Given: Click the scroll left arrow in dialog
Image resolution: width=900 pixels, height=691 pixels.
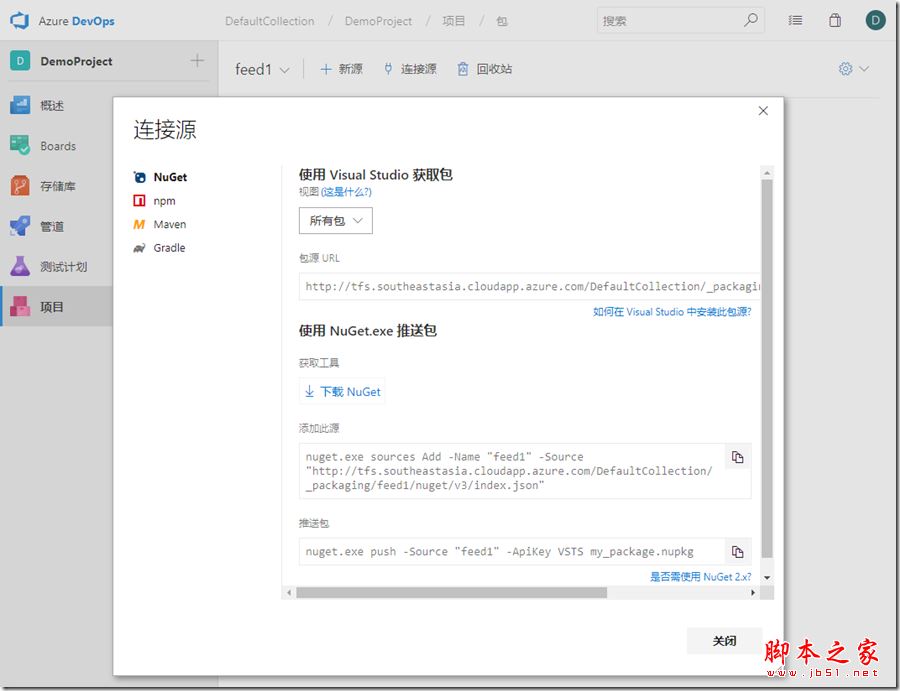Looking at the screenshot, I should [x=289, y=592].
